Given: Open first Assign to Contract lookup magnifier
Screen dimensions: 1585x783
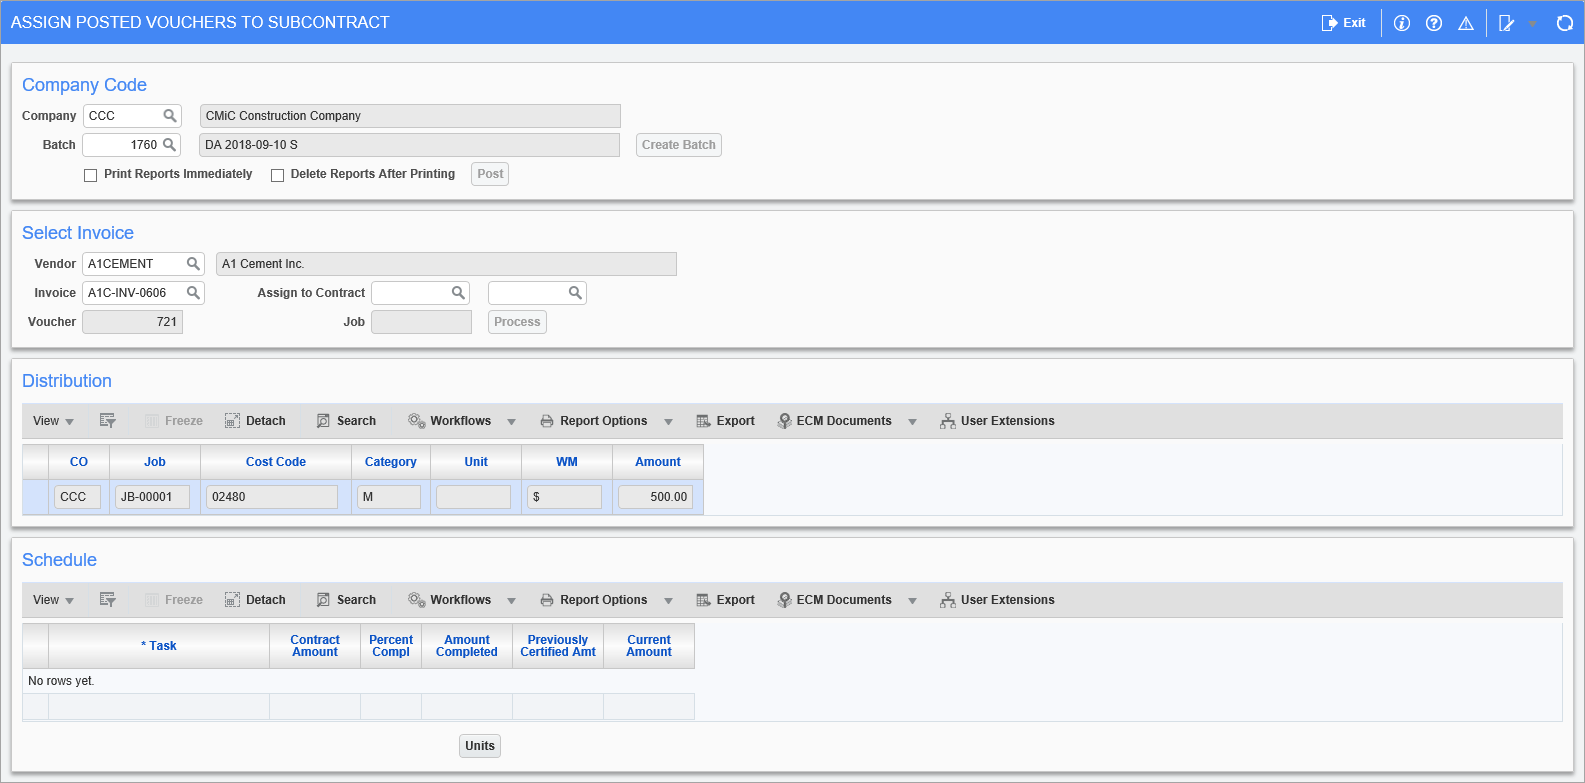Looking at the screenshot, I should click(x=458, y=293).
